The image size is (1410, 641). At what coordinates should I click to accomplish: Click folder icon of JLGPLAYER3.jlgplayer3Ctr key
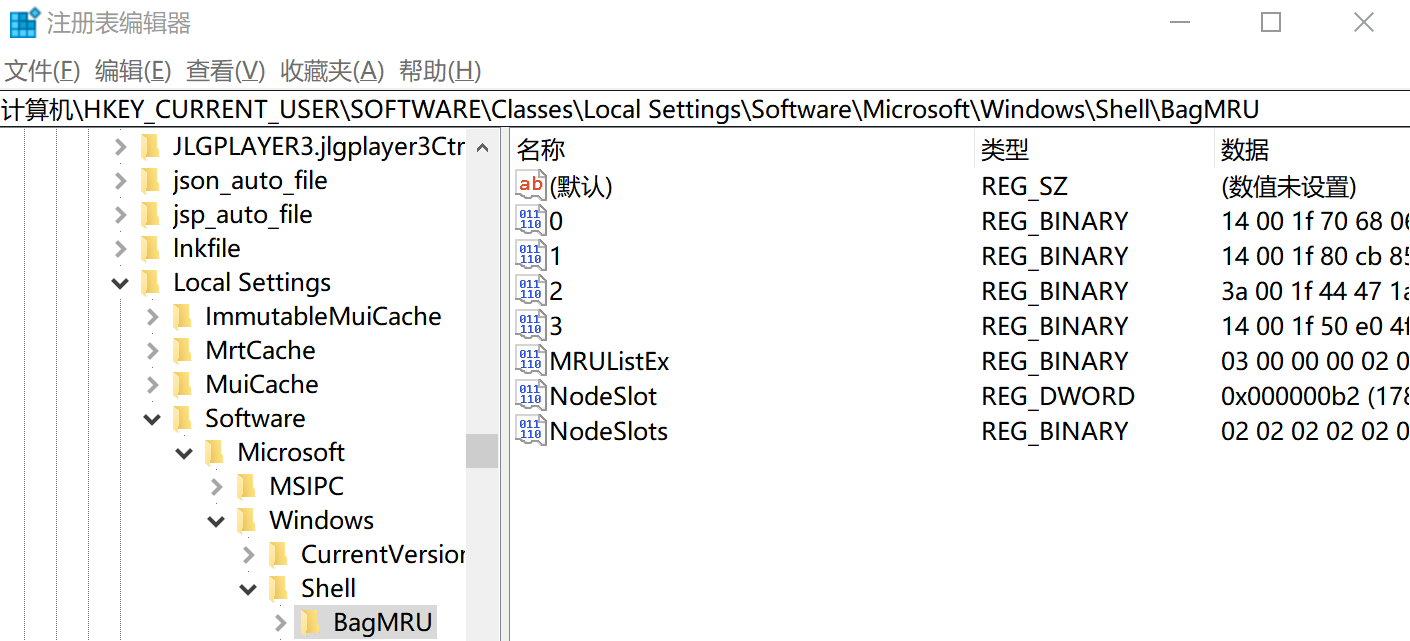coord(151,147)
